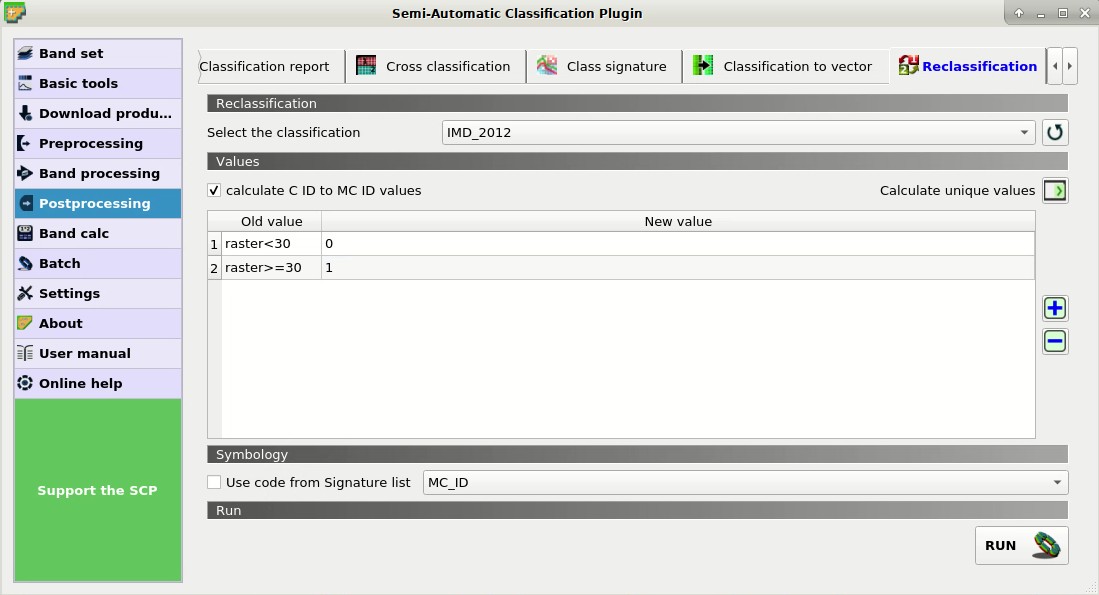Open the Batch section
1099x595 pixels.
tap(97, 264)
